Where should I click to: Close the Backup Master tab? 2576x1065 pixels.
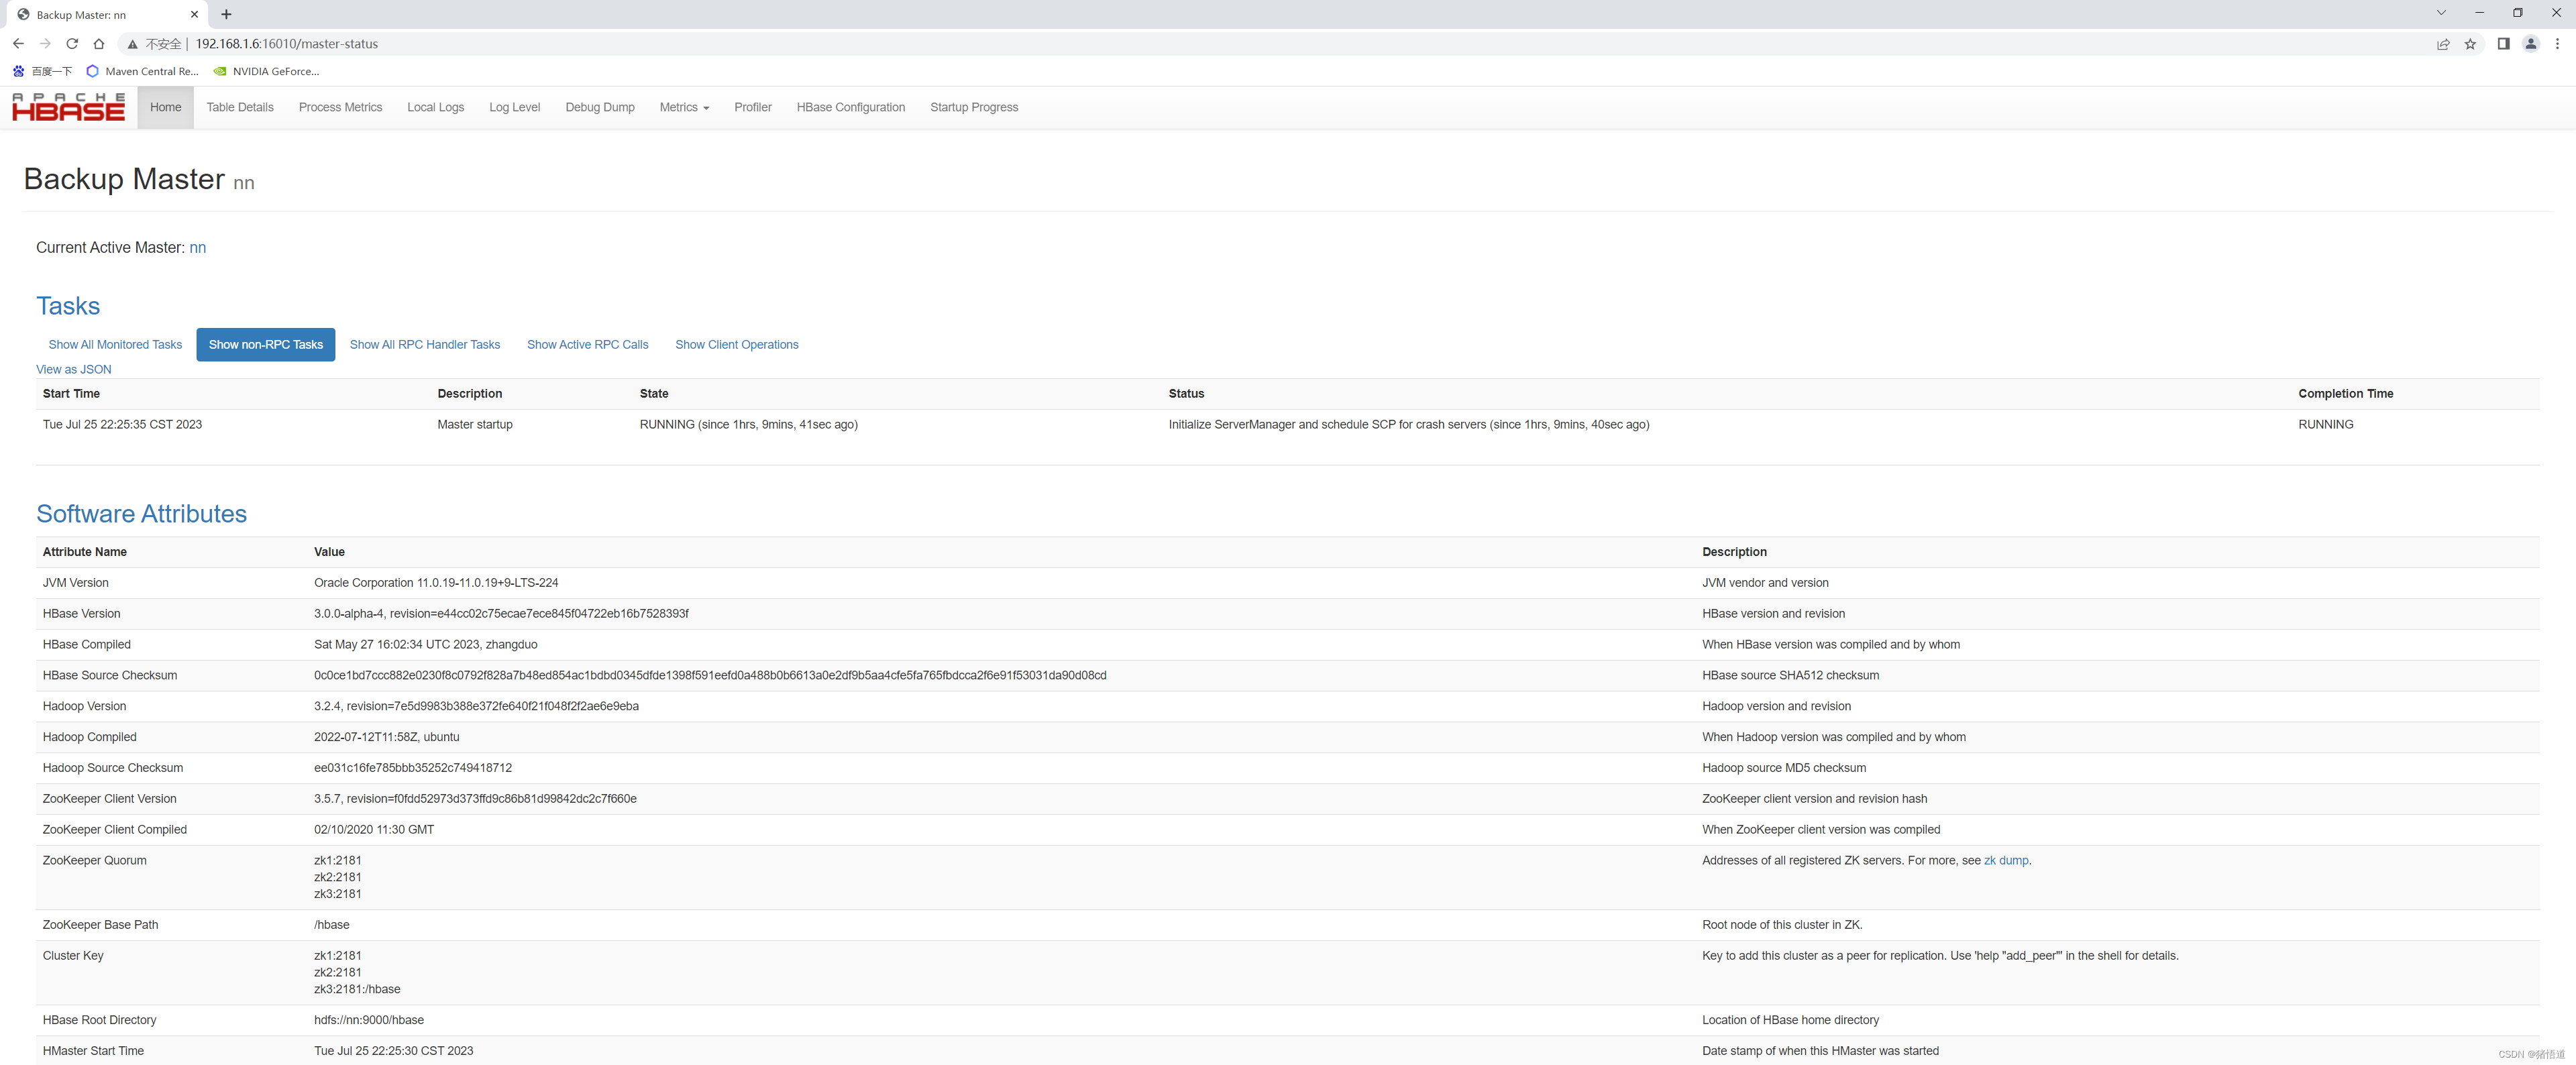[x=194, y=14]
